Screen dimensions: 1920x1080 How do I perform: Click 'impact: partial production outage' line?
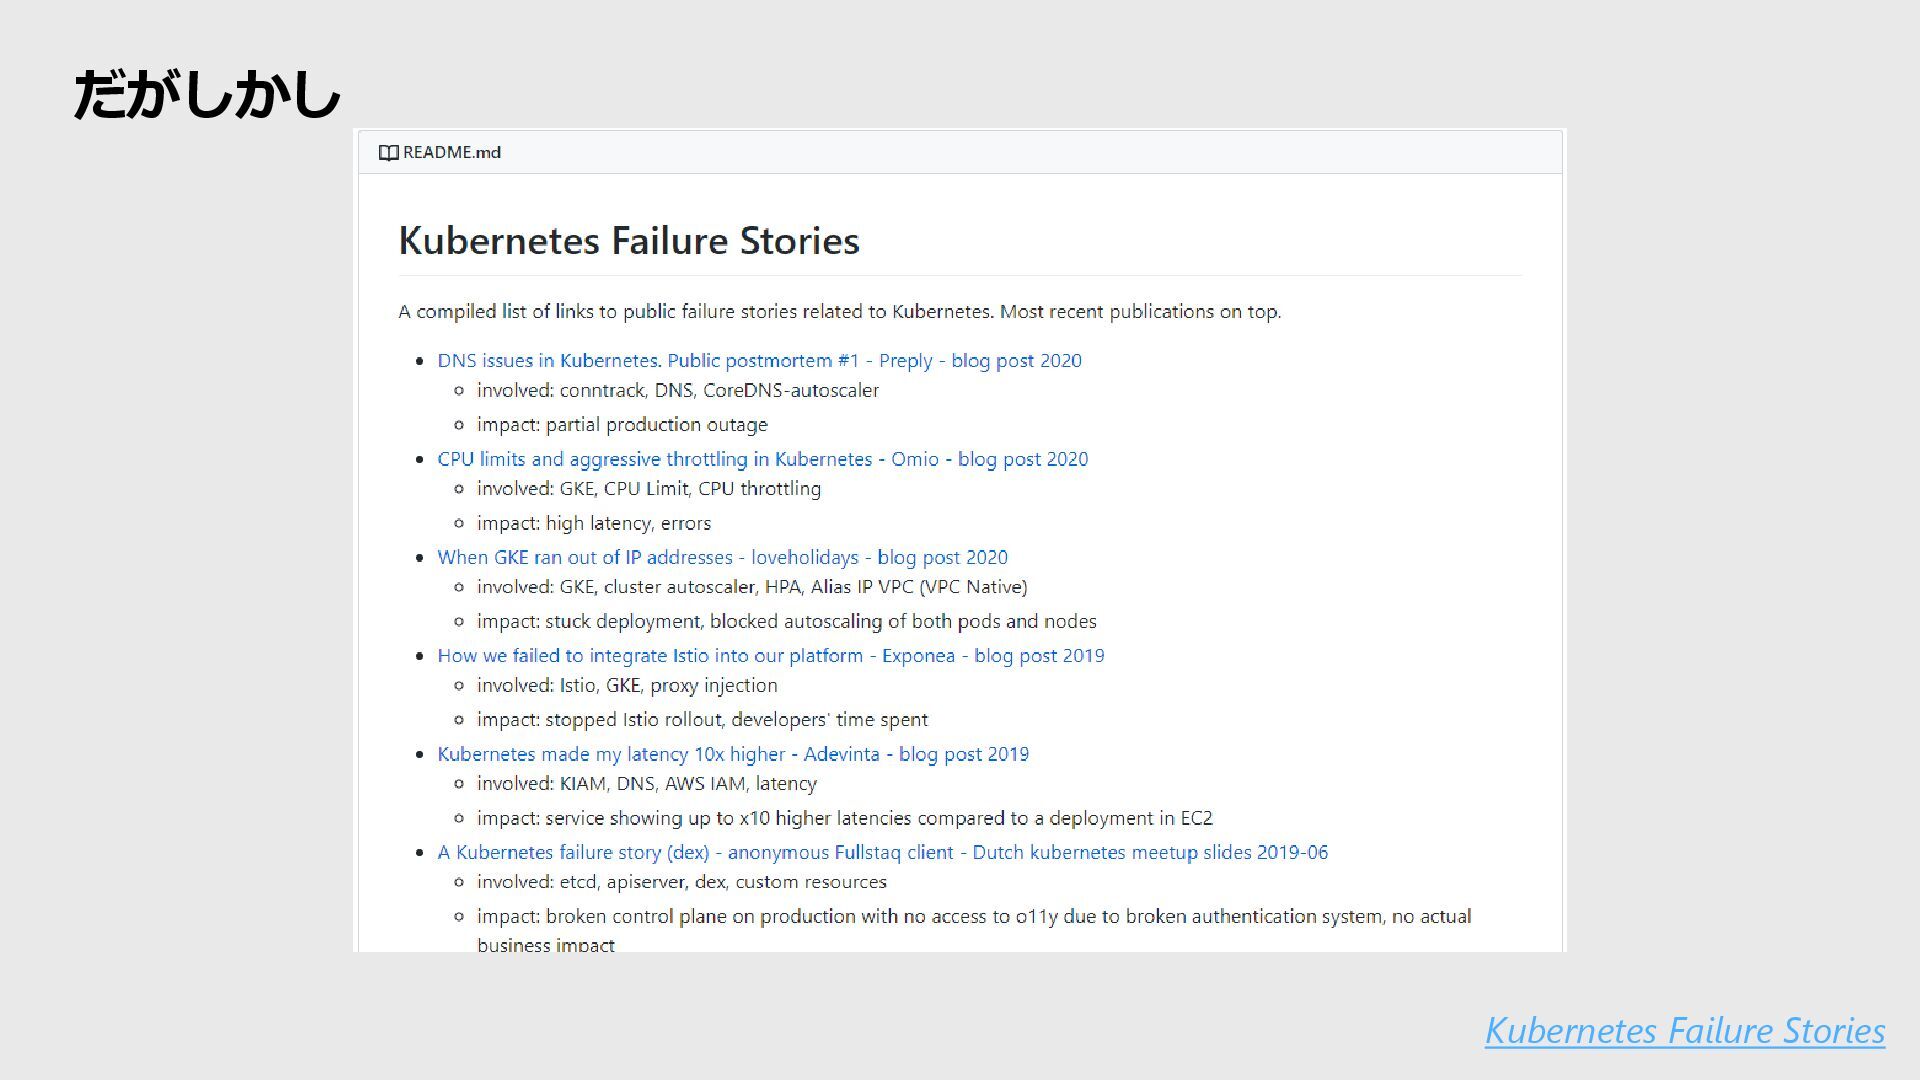pos(622,425)
